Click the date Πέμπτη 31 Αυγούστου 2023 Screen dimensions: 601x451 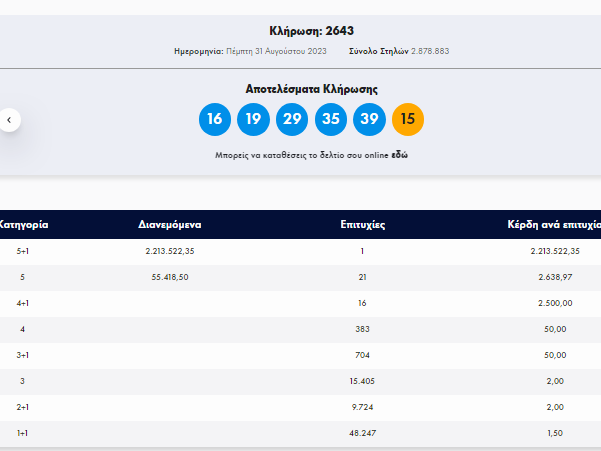tap(276, 51)
